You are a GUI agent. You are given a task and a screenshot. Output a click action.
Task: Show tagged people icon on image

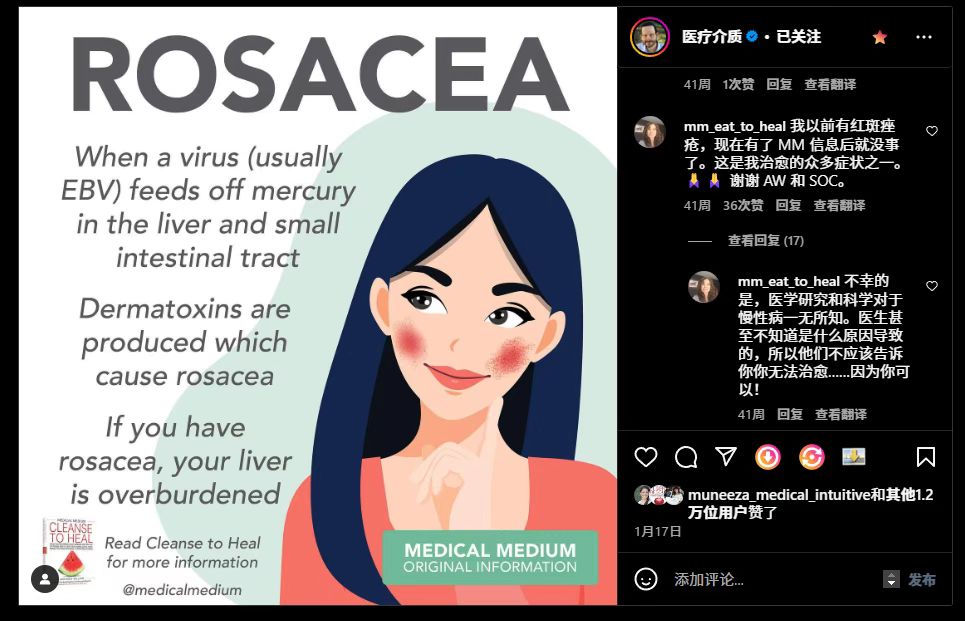point(45,579)
